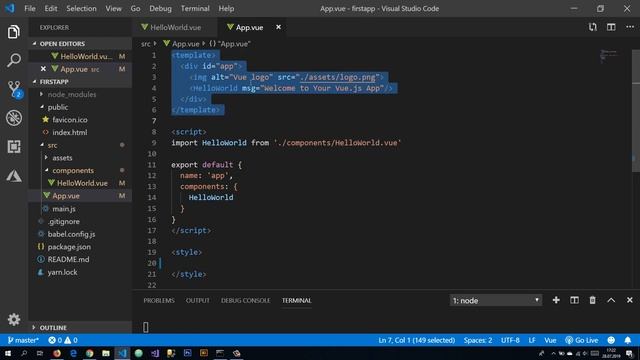Open the Edit menu

(51, 8)
